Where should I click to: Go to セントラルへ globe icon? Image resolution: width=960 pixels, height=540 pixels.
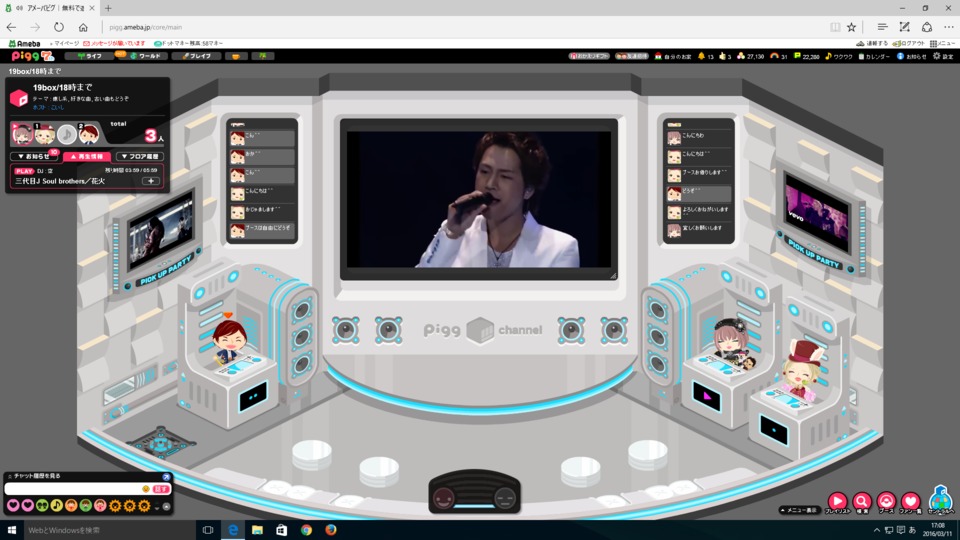tap(940, 500)
